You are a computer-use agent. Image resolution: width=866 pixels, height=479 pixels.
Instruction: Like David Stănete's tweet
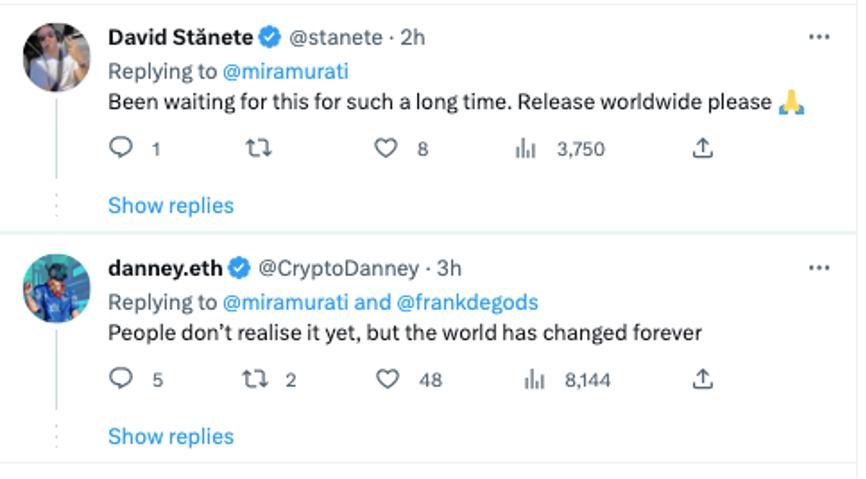click(x=386, y=148)
